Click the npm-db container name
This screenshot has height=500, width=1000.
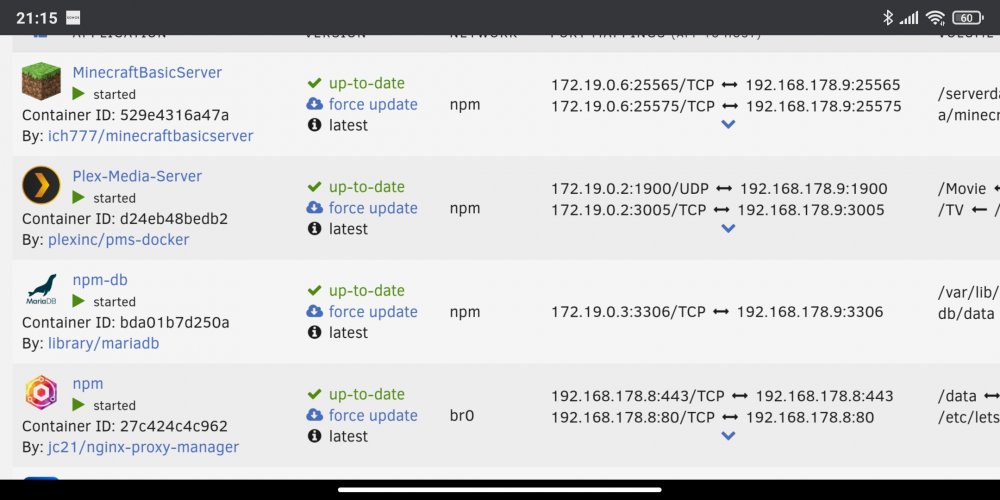[x=100, y=280]
